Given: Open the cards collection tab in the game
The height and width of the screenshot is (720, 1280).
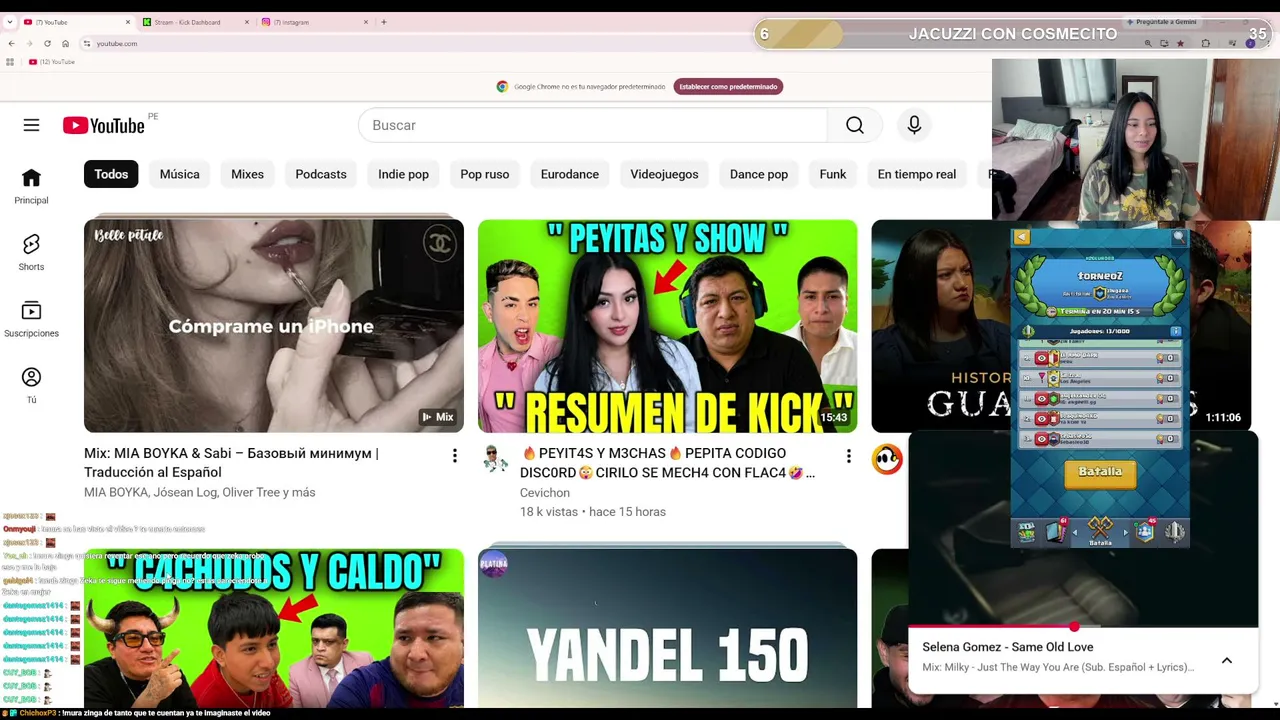Looking at the screenshot, I should tap(1056, 531).
